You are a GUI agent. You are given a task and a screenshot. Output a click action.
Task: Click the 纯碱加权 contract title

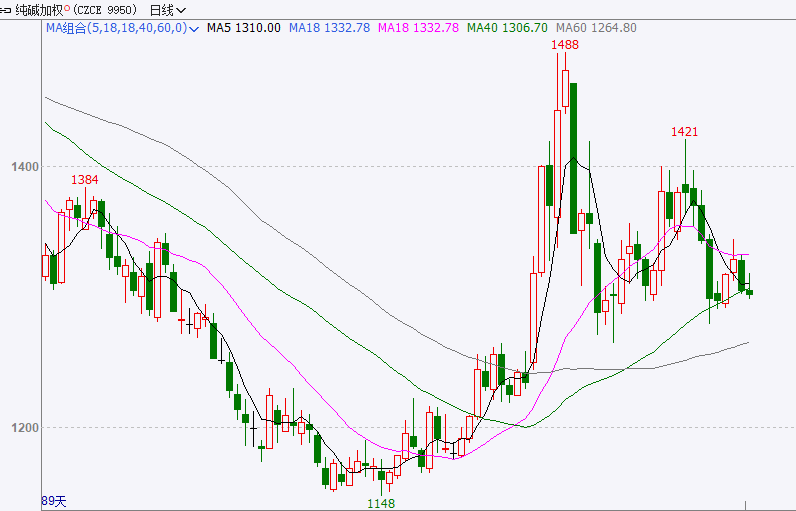pyautogui.click(x=40, y=10)
